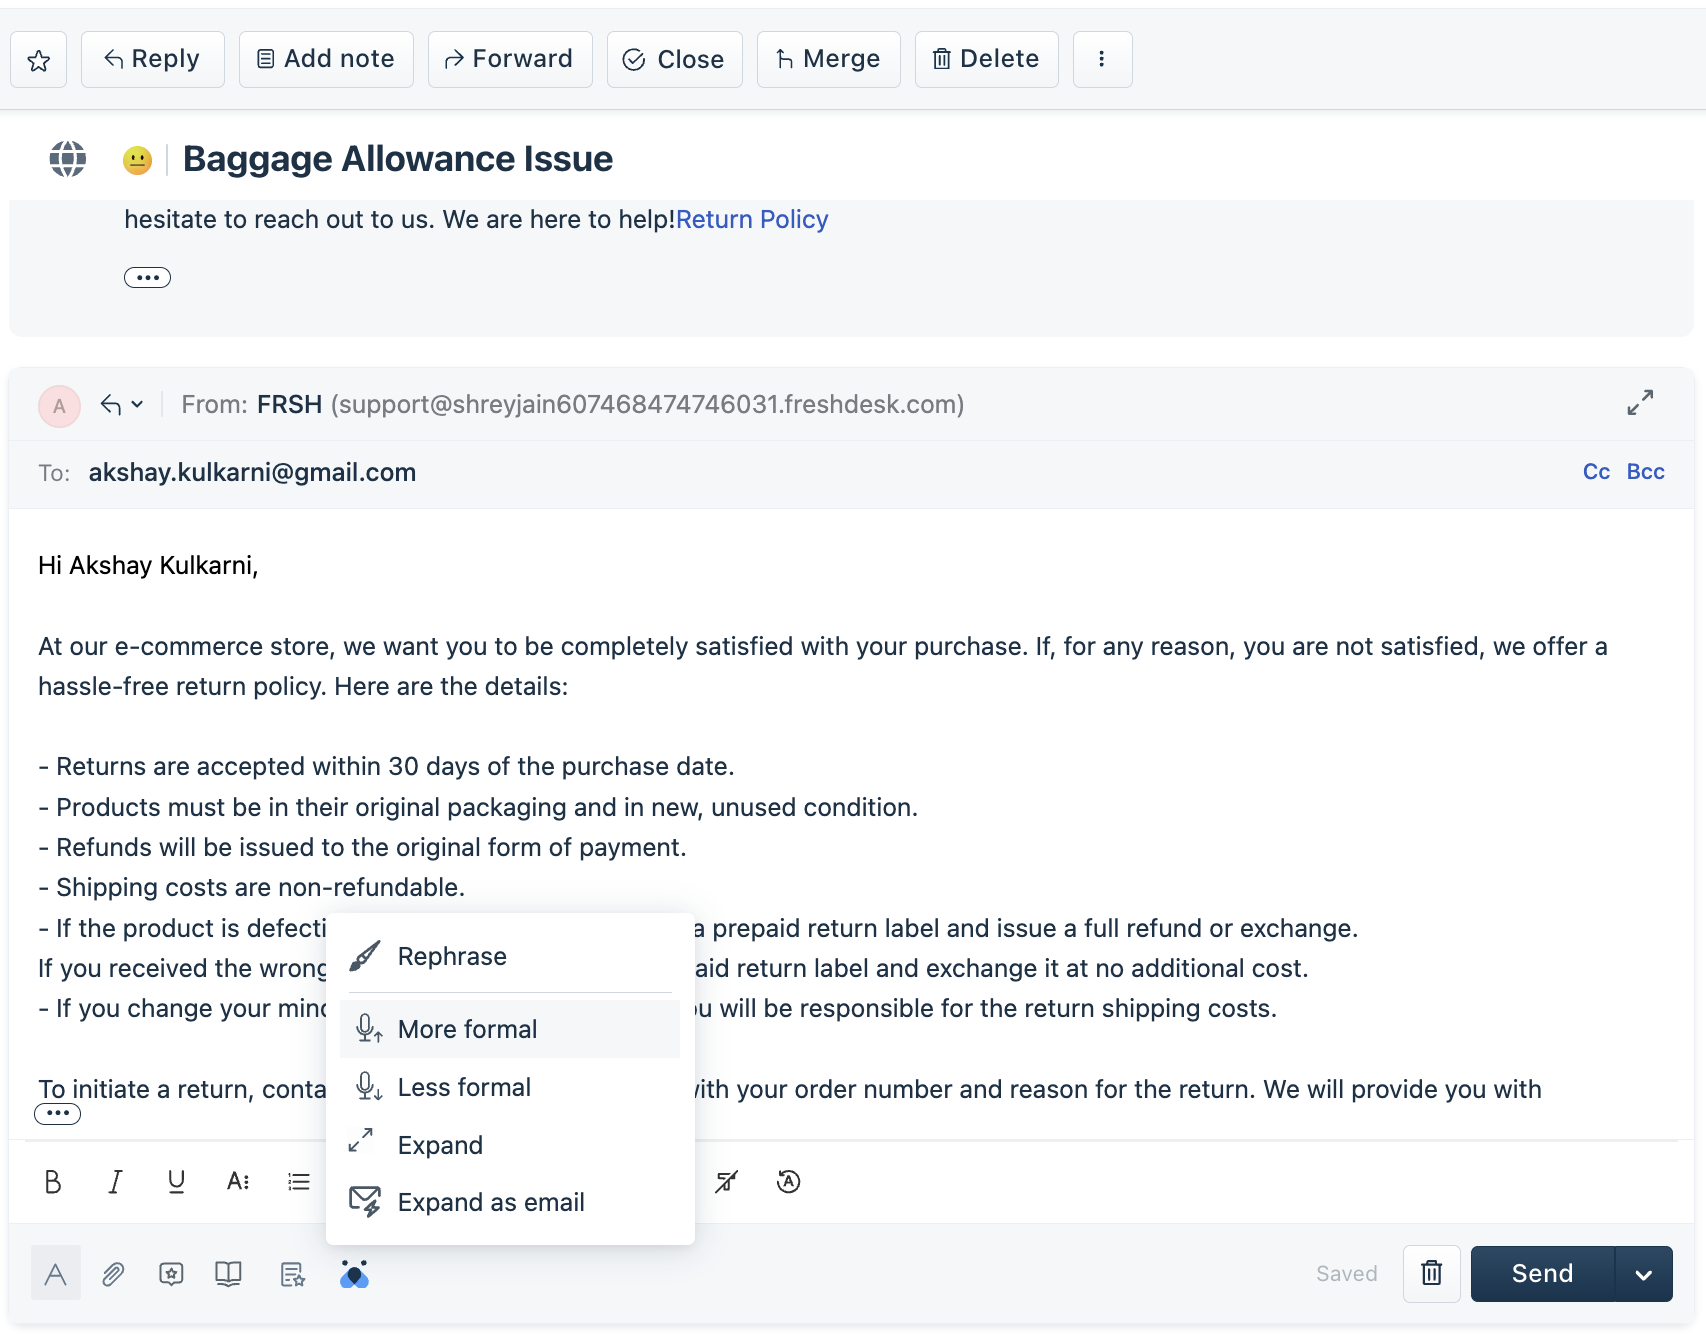Insert a bulleted list

tap(299, 1182)
